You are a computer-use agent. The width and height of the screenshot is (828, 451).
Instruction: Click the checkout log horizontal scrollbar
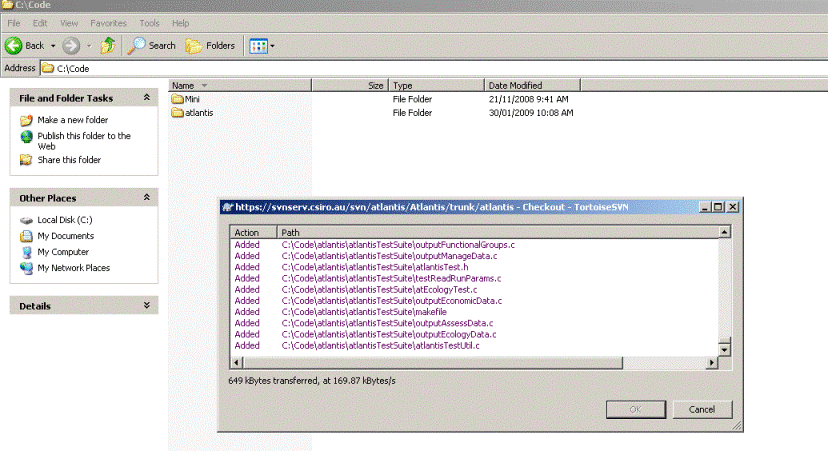point(475,360)
